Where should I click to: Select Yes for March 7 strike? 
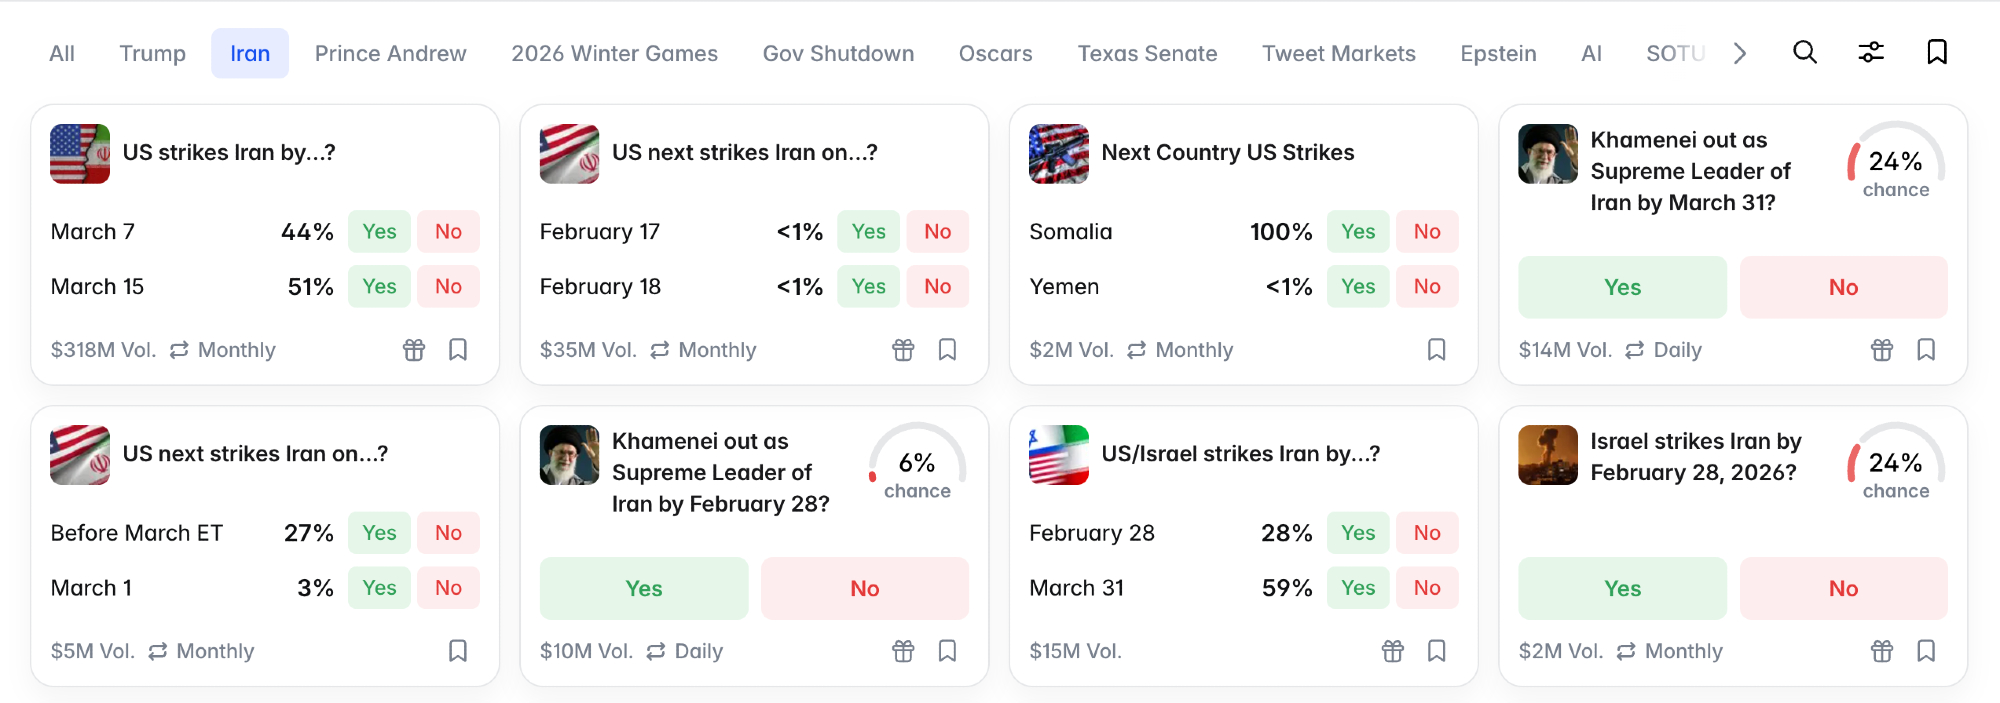[379, 232]
